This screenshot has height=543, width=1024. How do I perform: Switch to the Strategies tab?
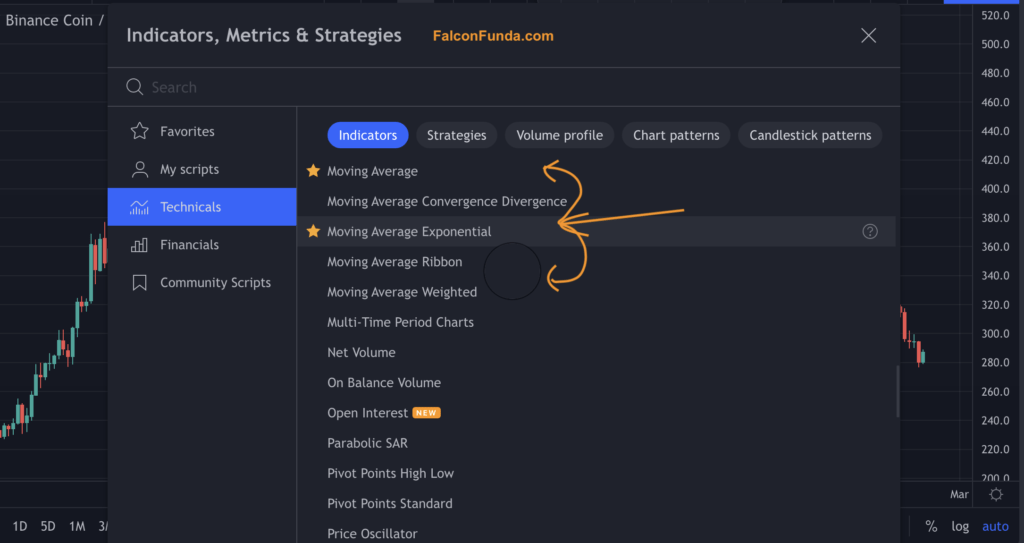tap(456, 135)
